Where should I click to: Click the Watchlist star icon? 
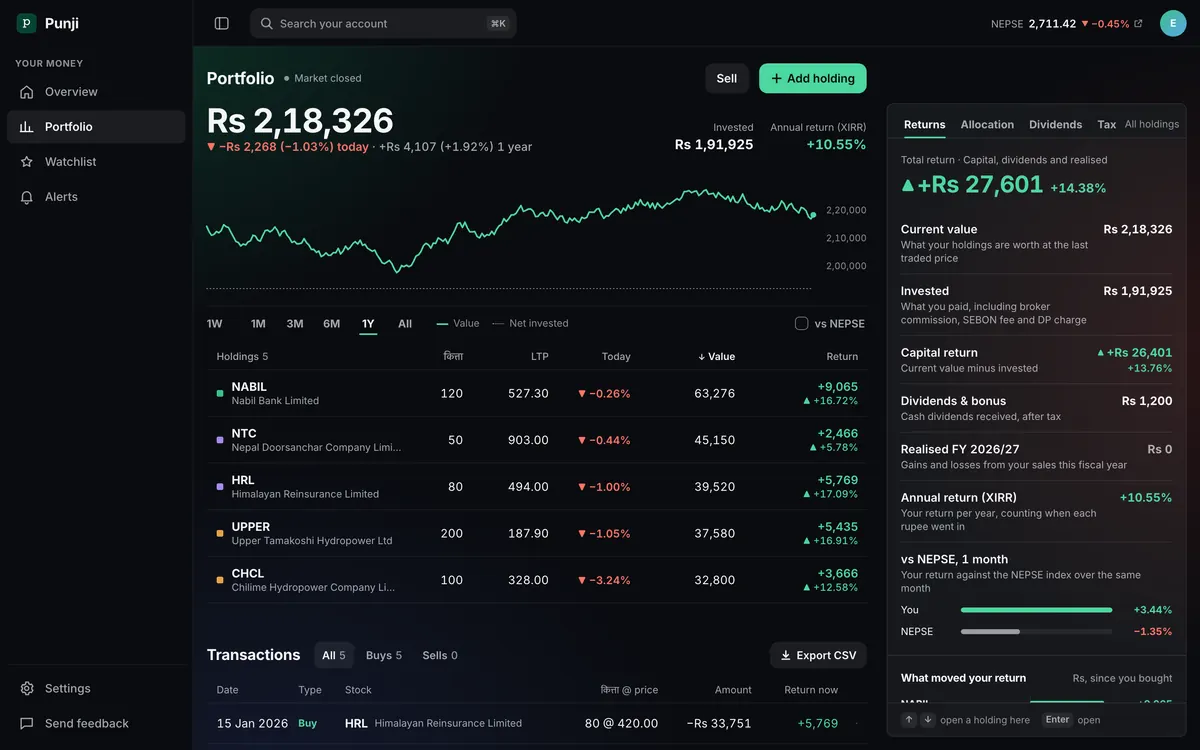(x=27, y=162)
